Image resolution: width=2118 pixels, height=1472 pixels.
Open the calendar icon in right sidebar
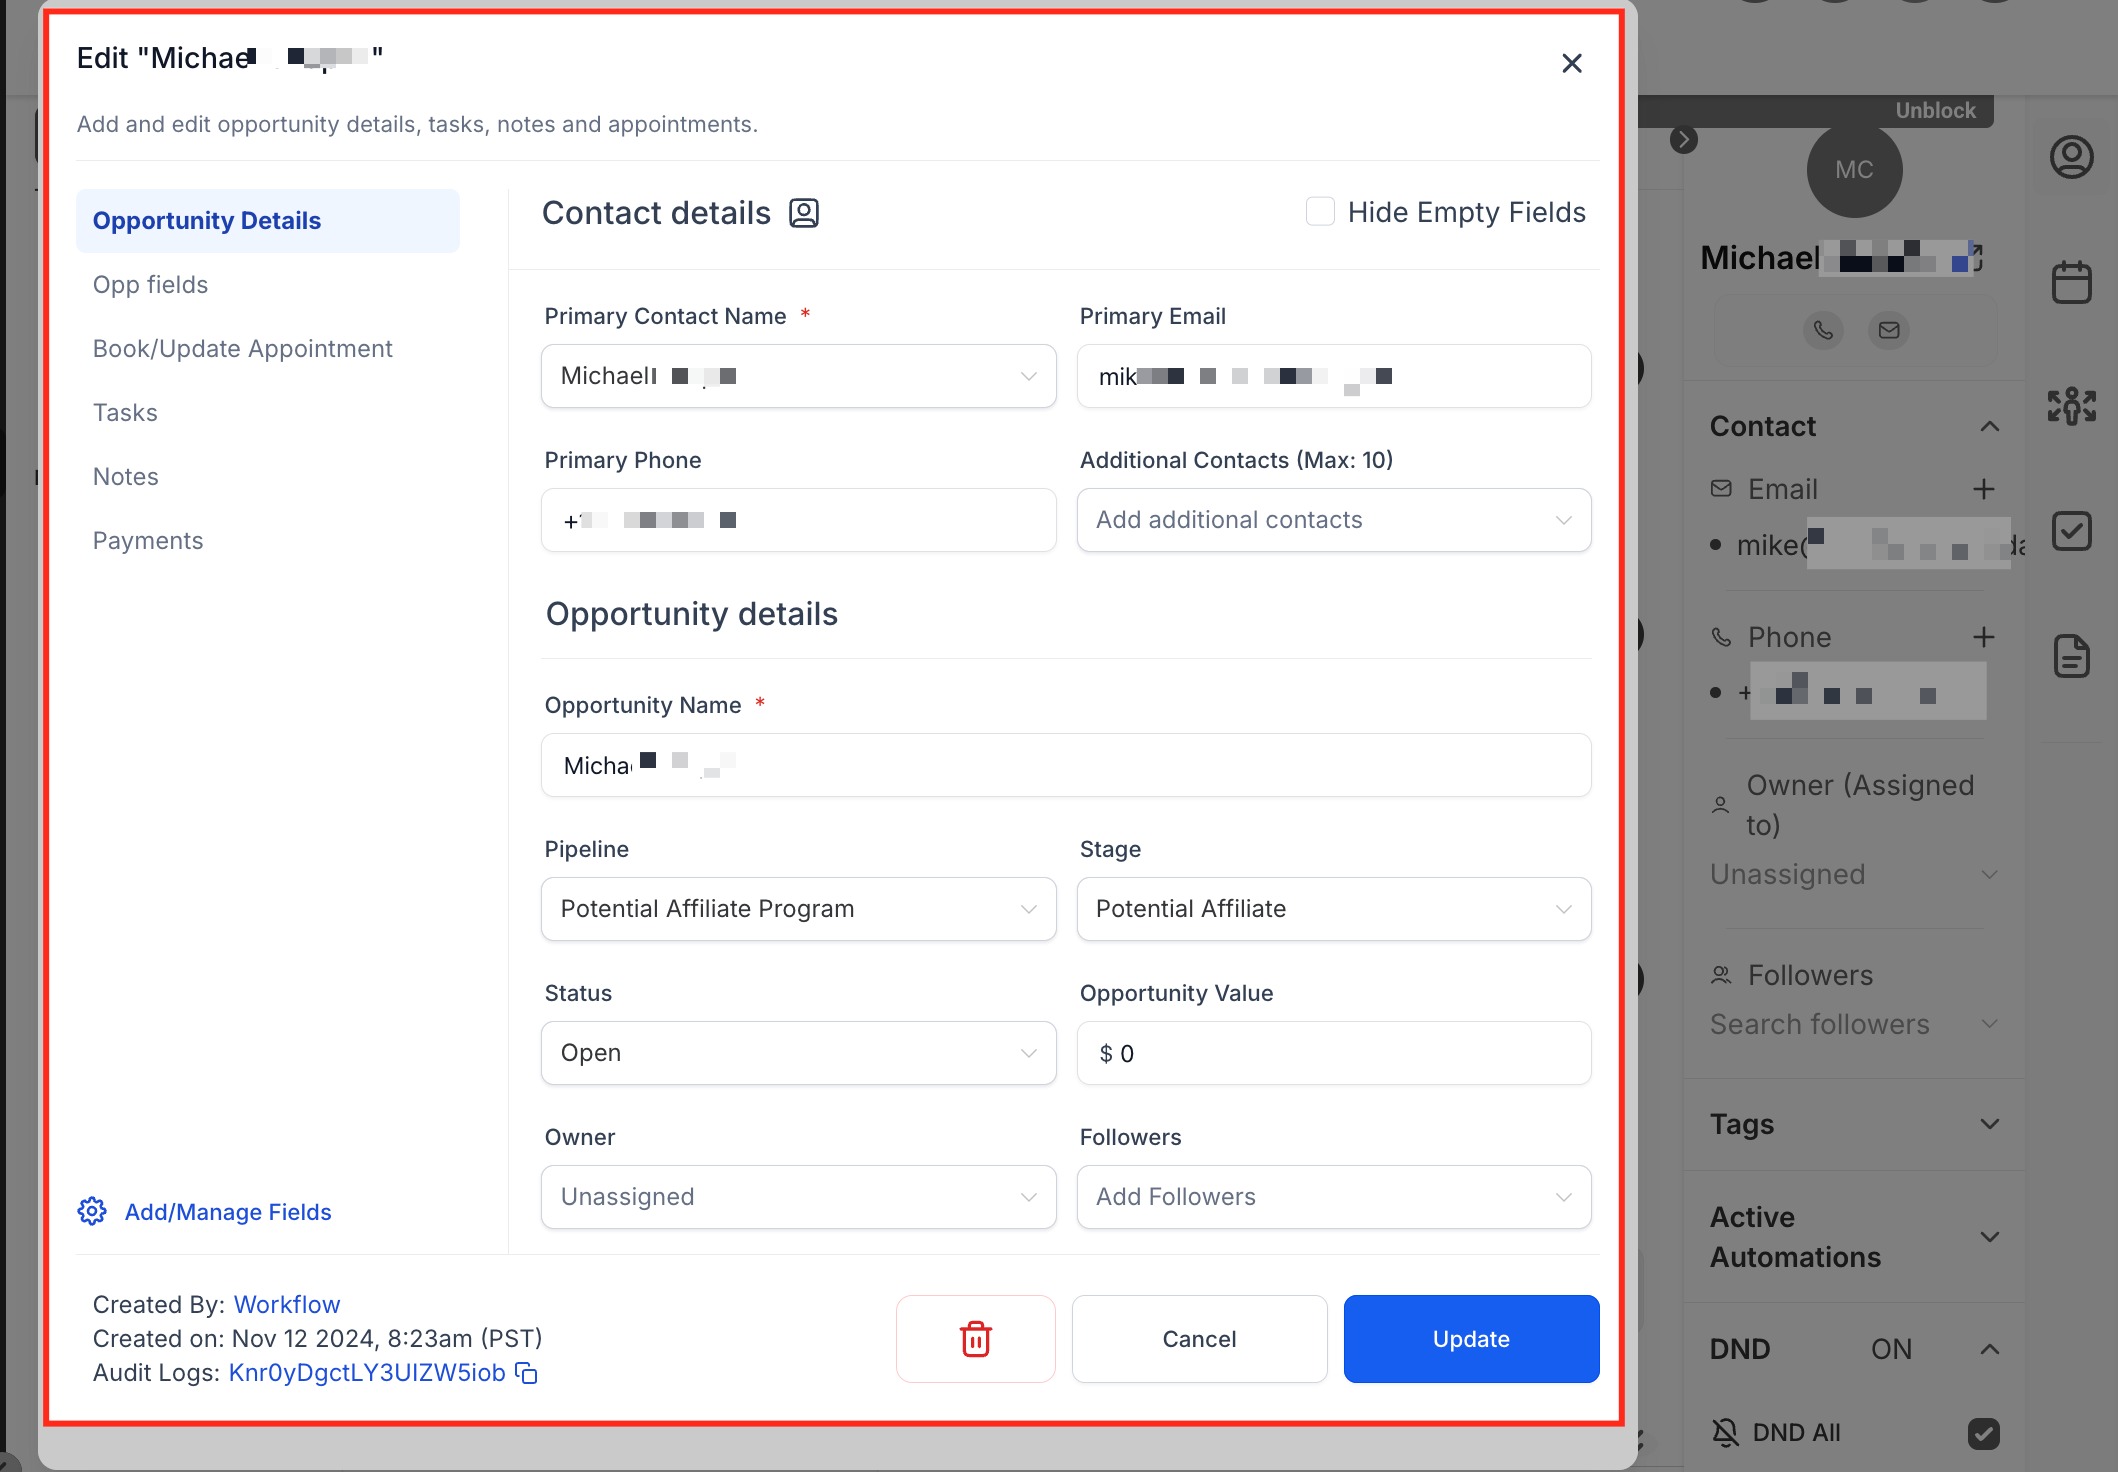[x=2071, y=283]
